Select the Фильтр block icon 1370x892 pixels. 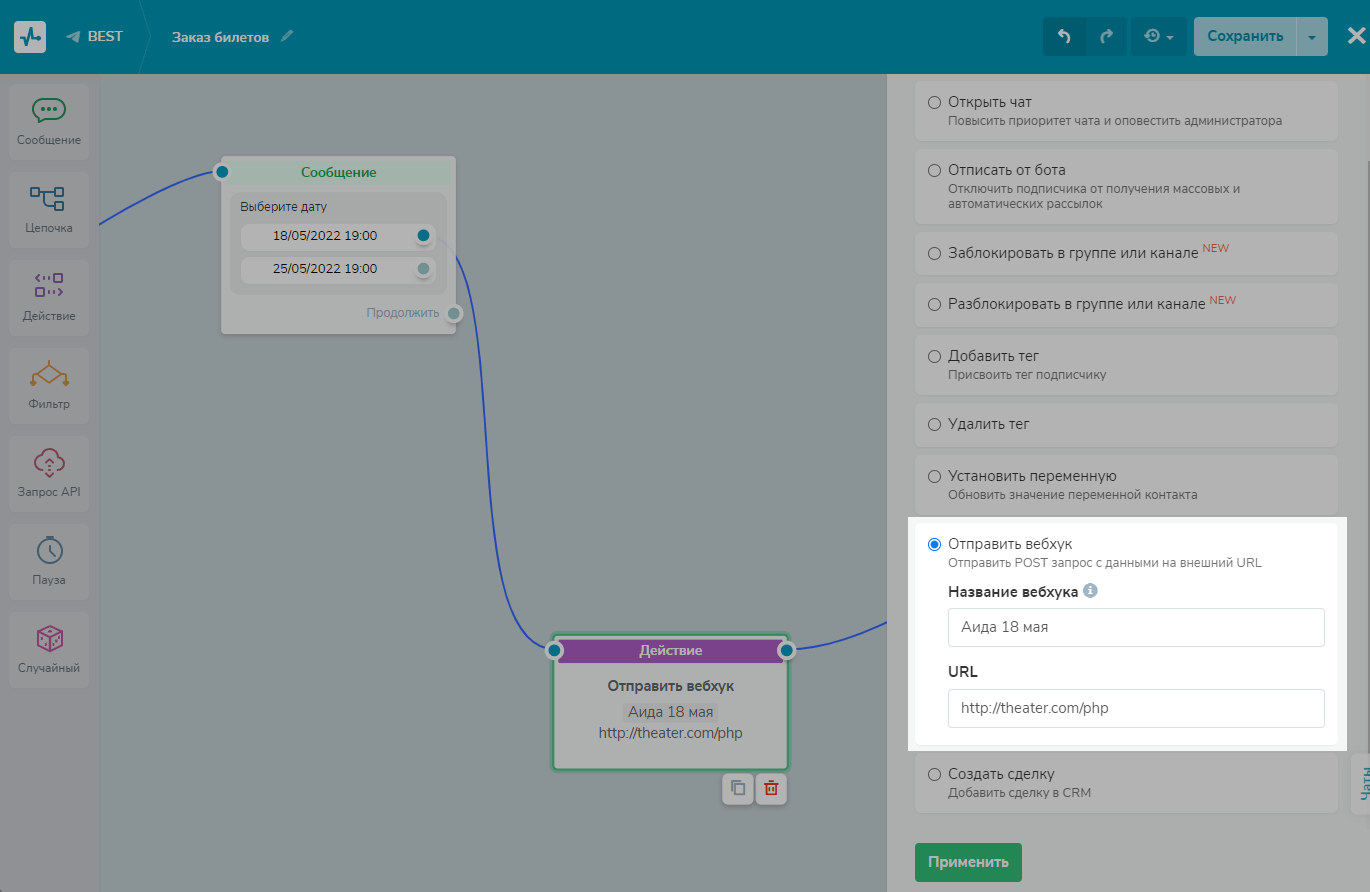pos(49,375)
